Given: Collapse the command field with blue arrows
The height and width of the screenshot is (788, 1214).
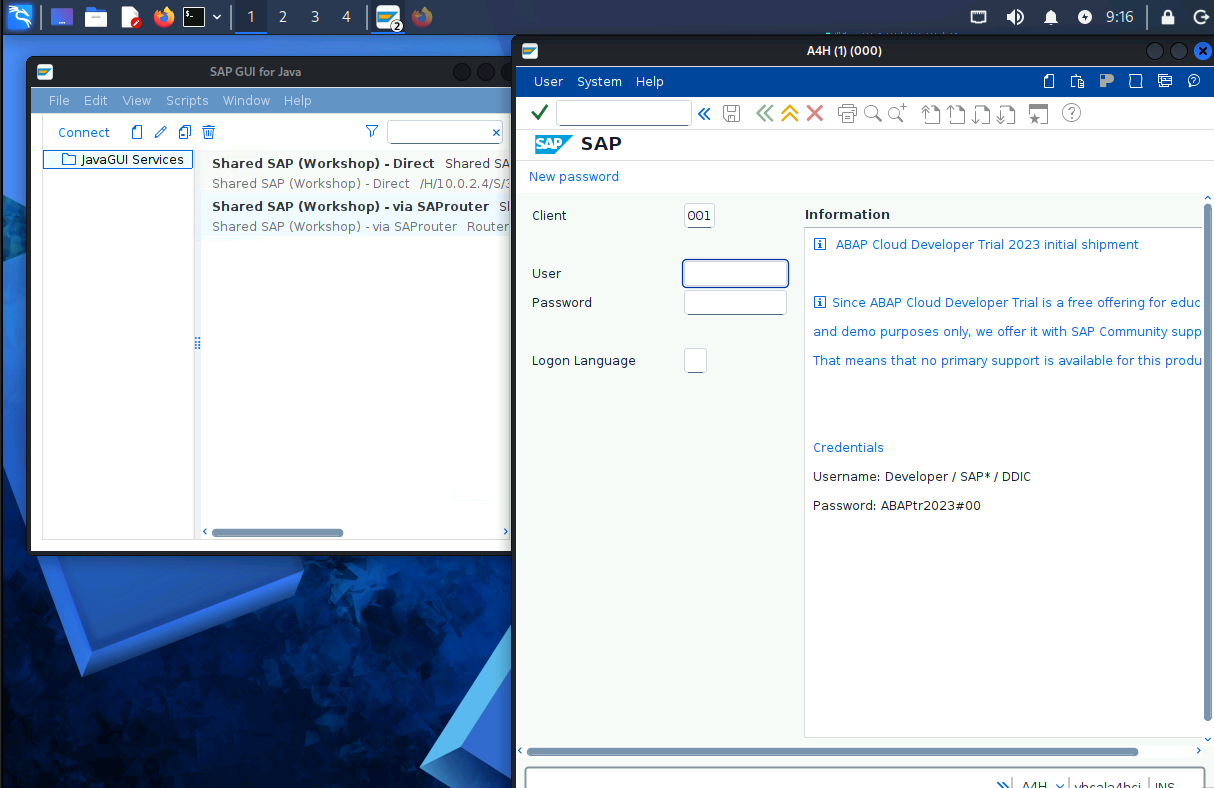Looking at the screenshot, I should (704, 113).
